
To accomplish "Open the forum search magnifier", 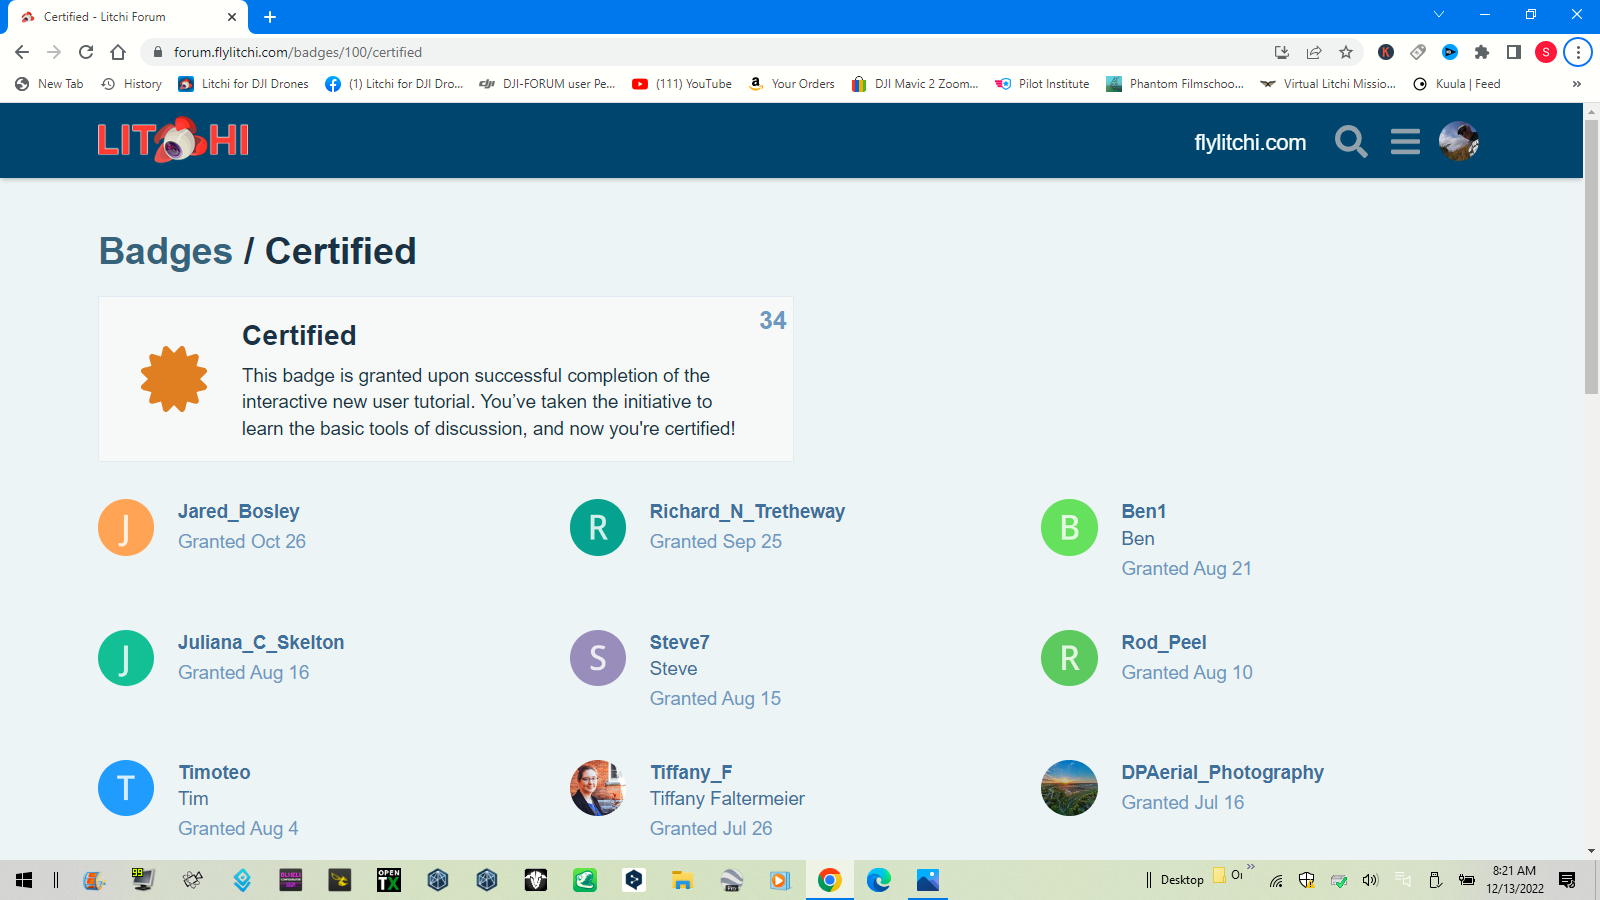I will pyautogui.click(x=1351, y=141).
